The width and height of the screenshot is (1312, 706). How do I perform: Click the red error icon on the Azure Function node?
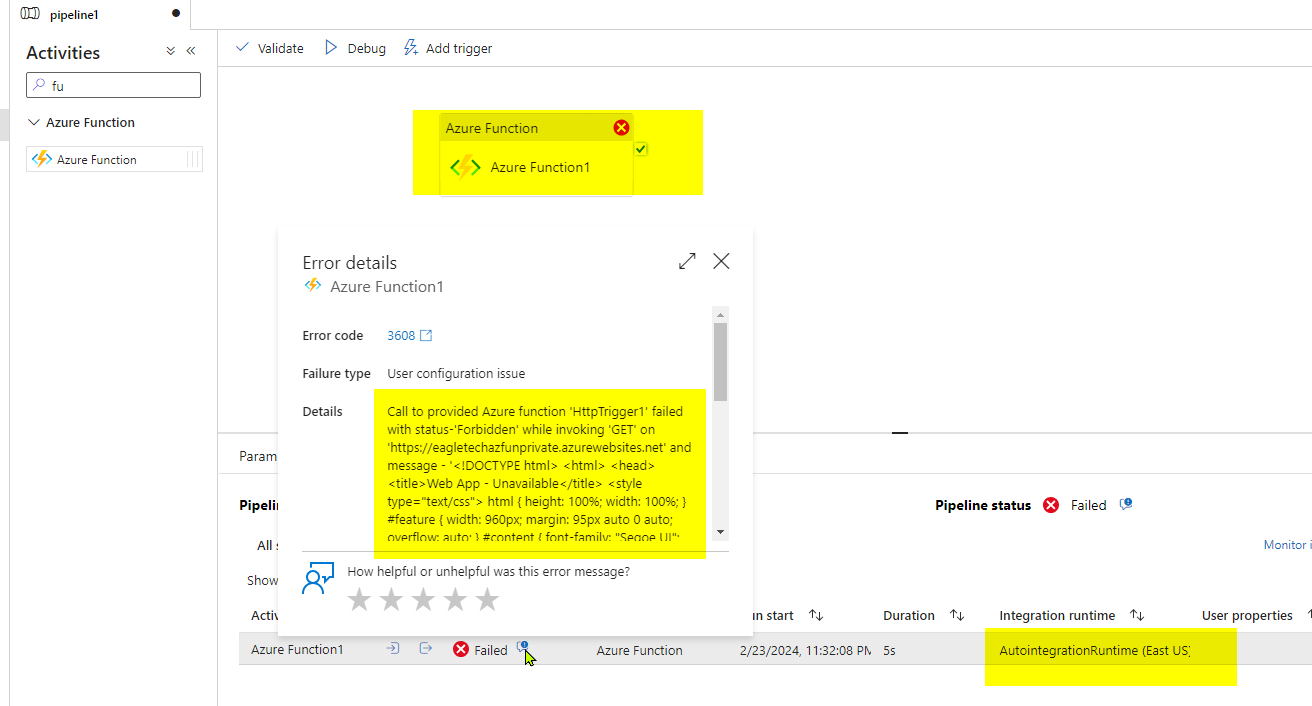click(x=621, y=127)
